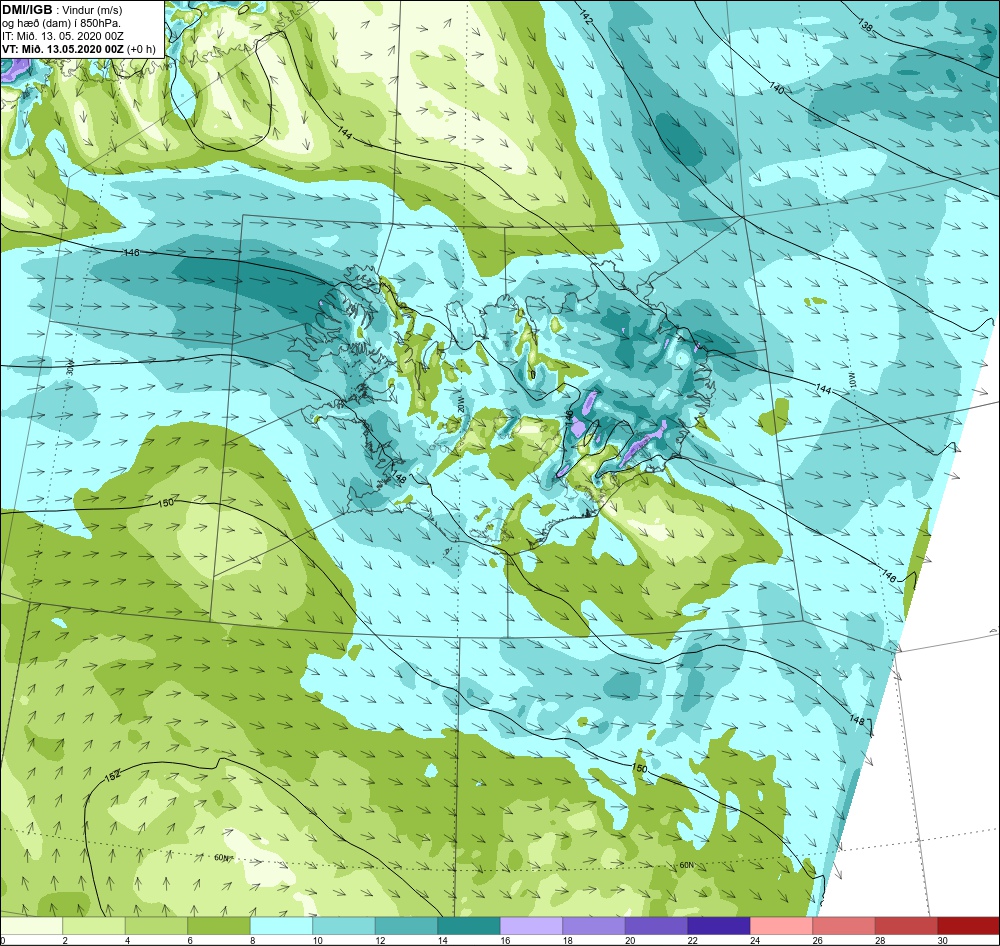Click the light pink 24–26 m/s legend swatch

(781, 926)
